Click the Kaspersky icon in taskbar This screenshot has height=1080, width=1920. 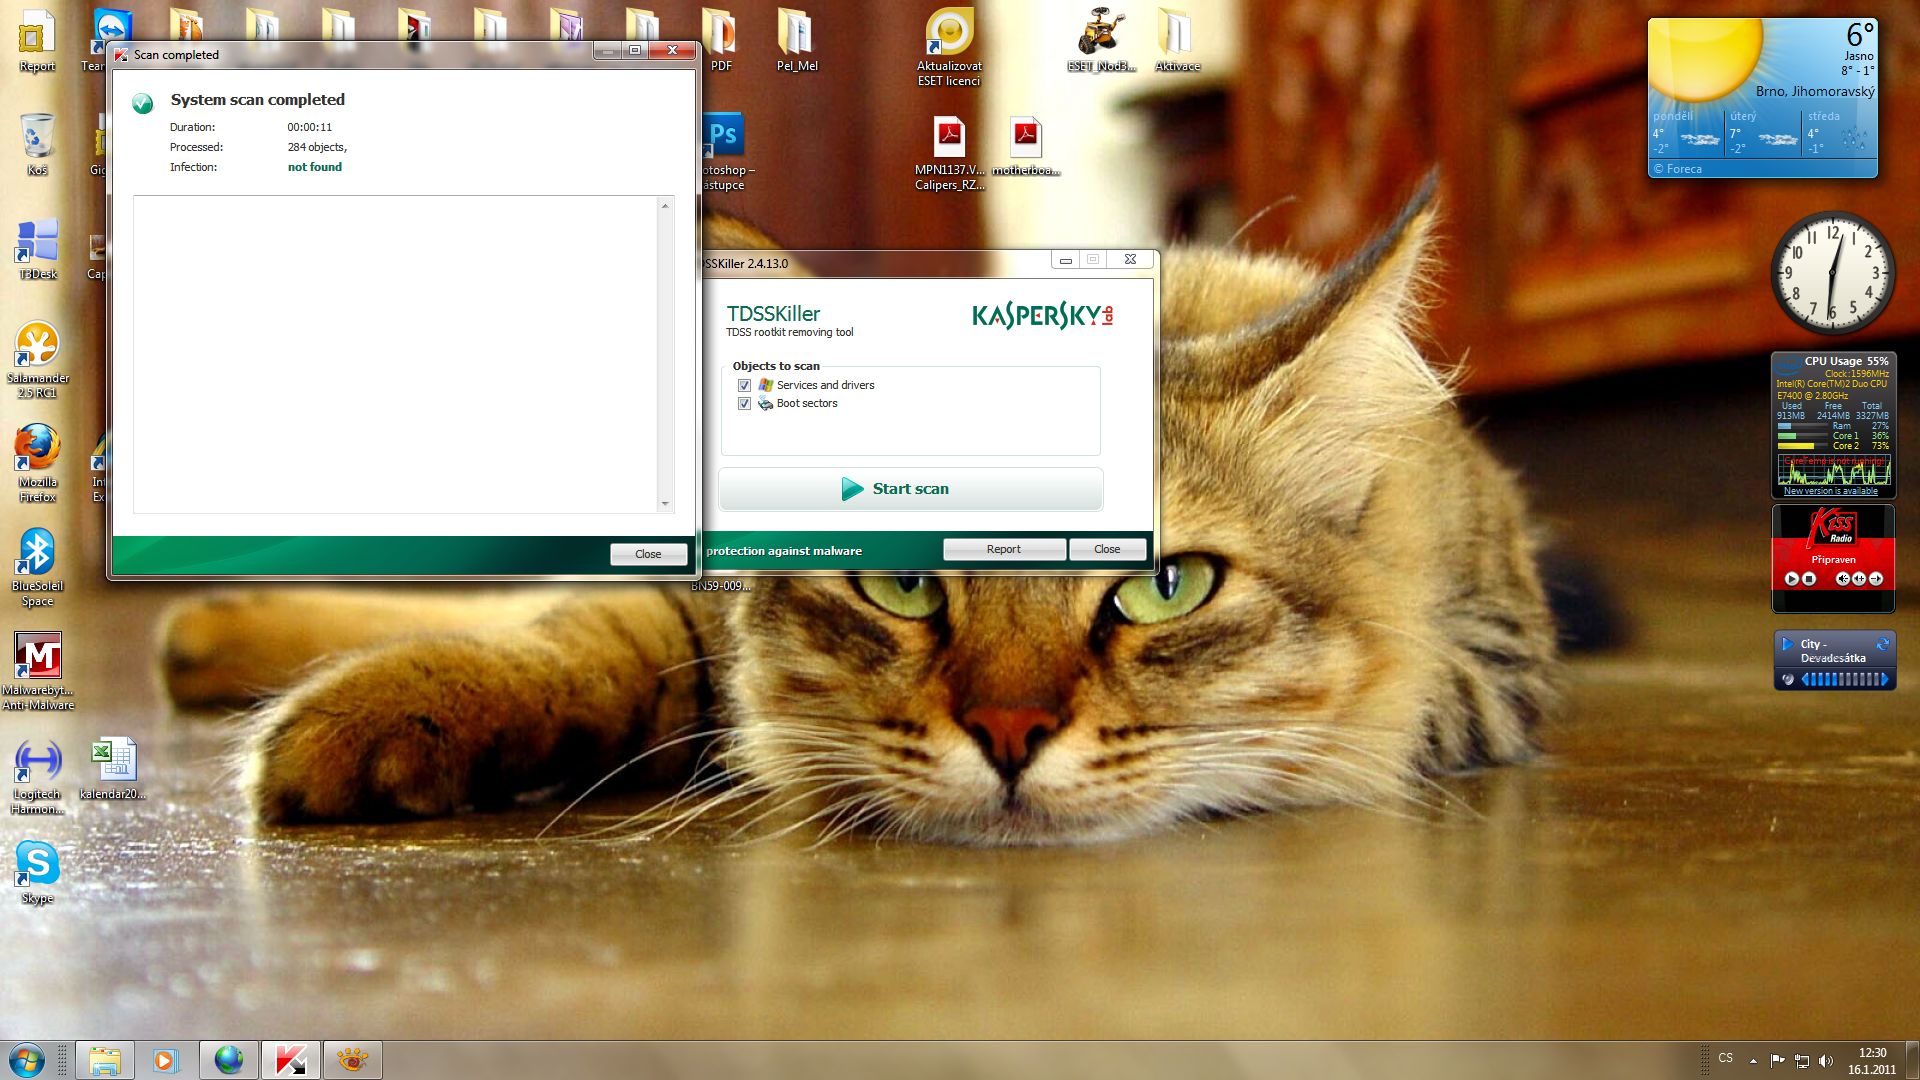click(x=291, y=1060)
